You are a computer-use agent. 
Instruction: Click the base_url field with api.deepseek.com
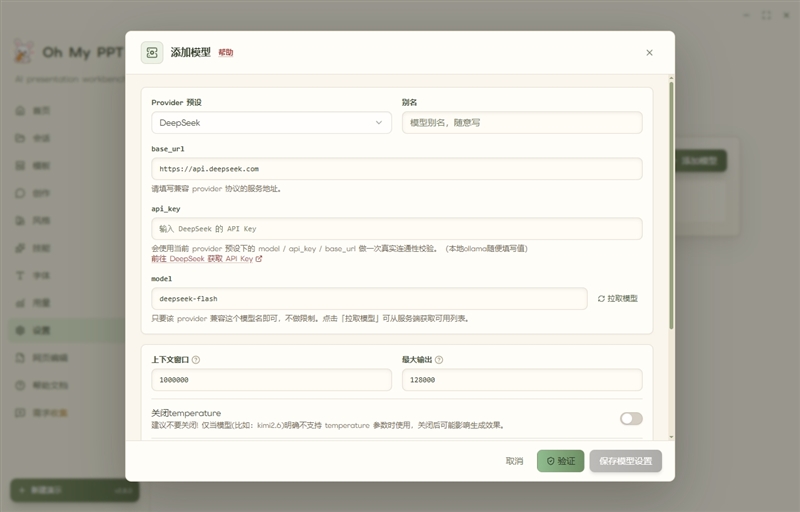397,169
